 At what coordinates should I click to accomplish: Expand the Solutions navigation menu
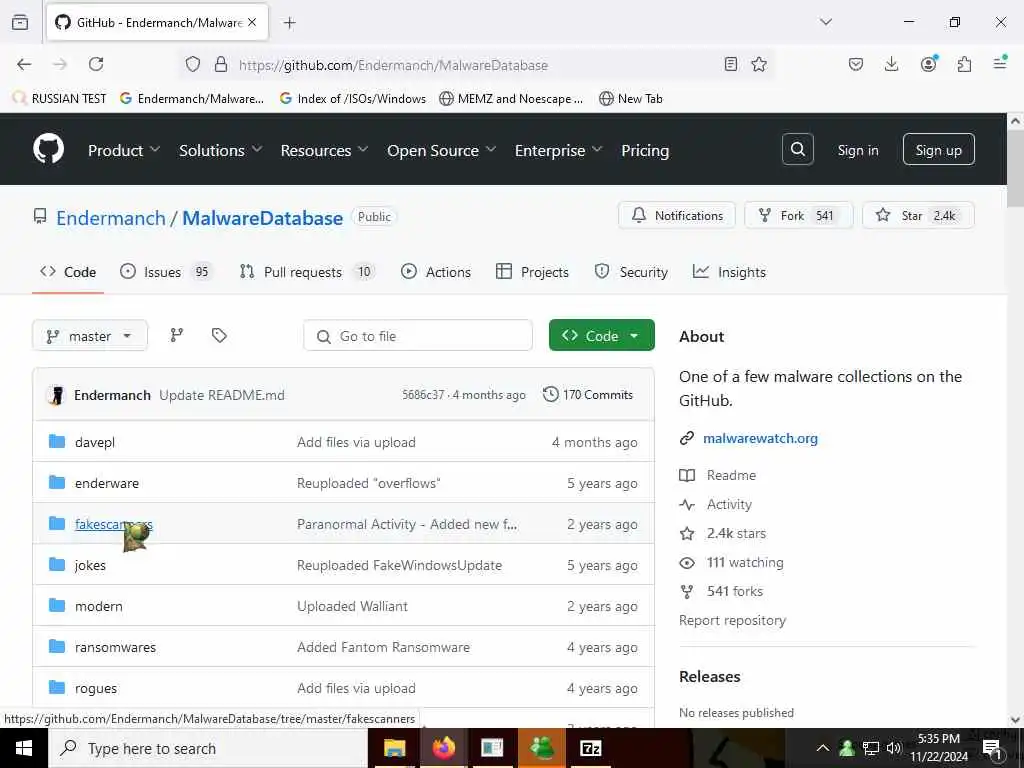221,150
